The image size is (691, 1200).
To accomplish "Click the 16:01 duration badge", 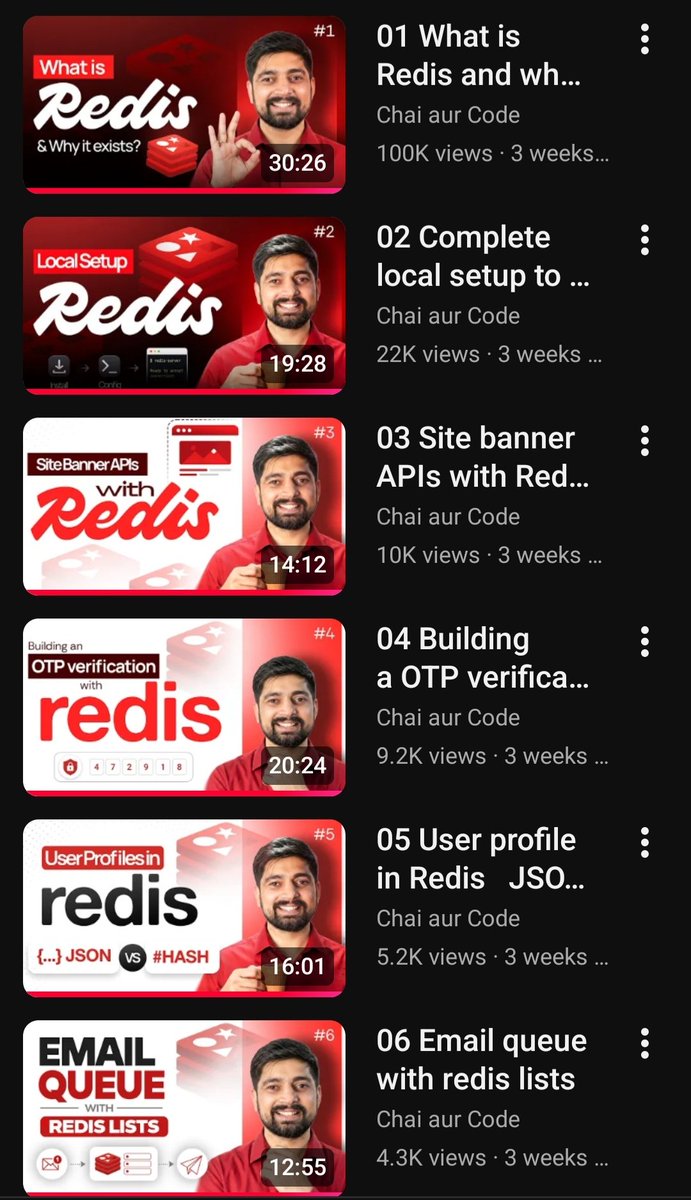I will click(x=297, y=967).
